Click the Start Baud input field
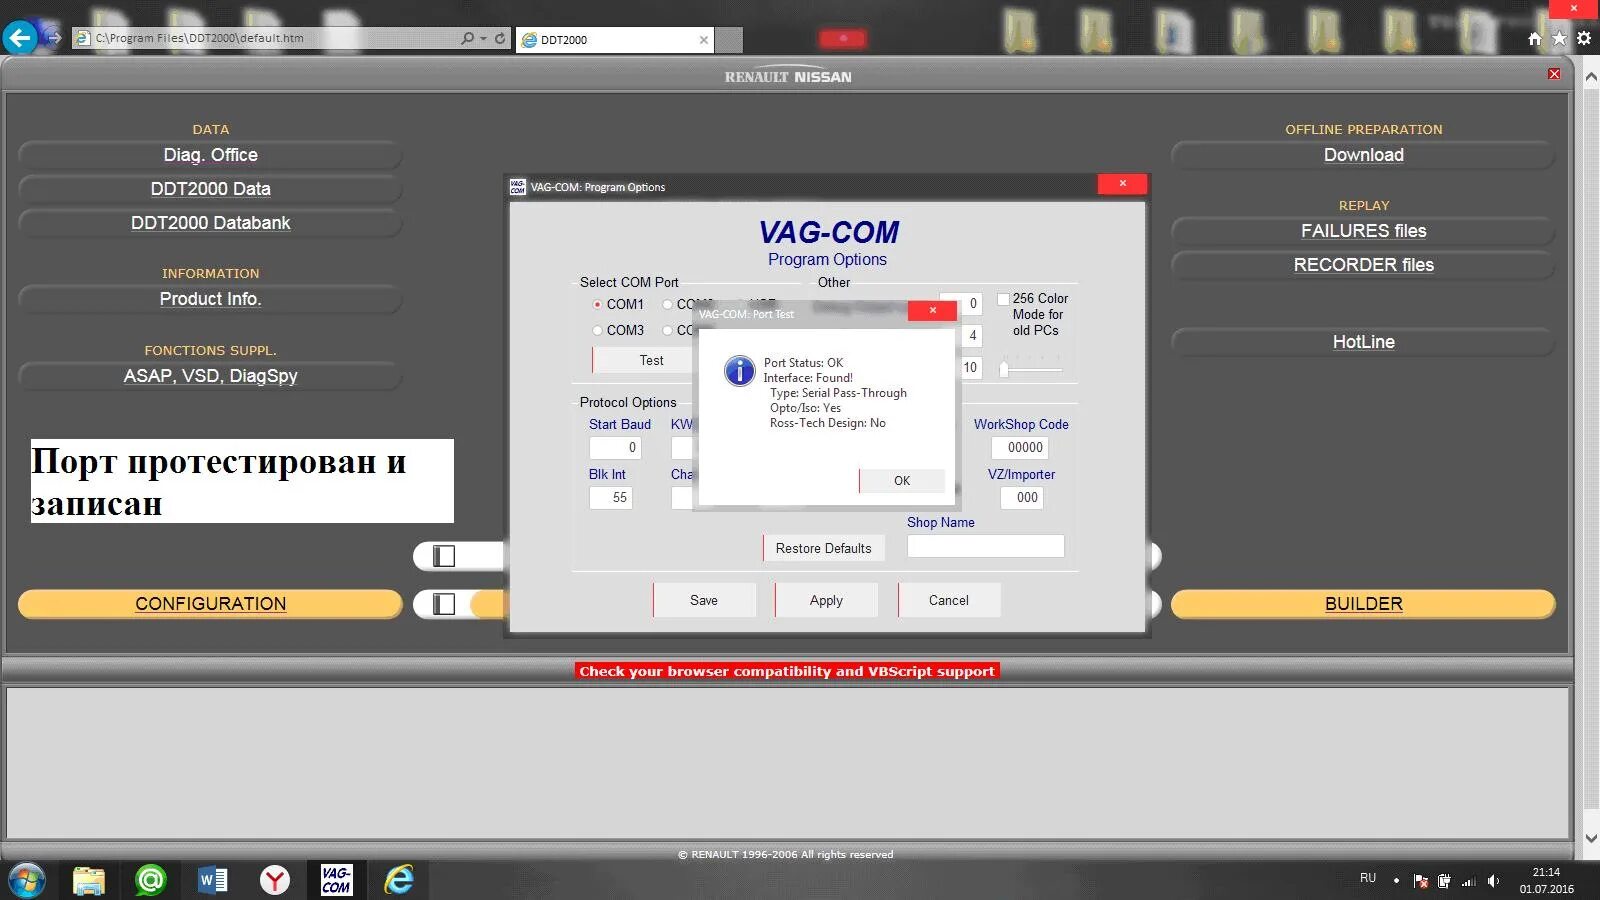 pos(615,448)
